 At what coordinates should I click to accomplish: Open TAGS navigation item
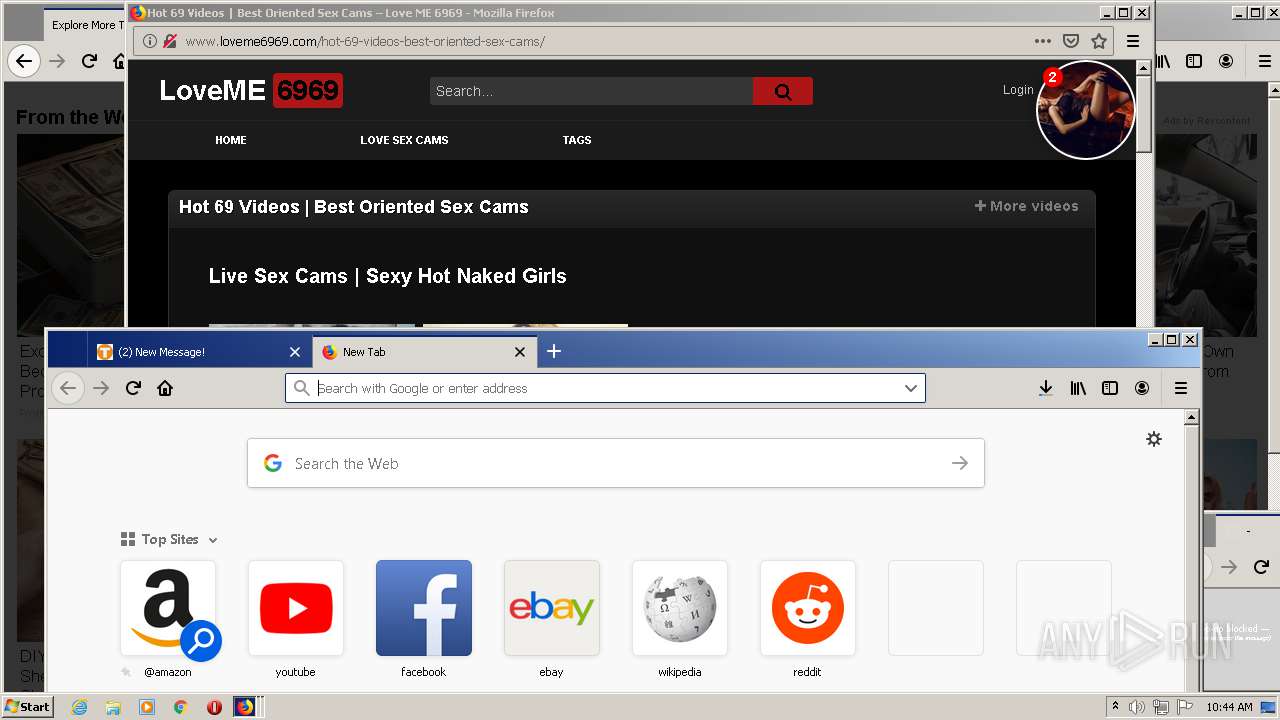click(577, 140)
